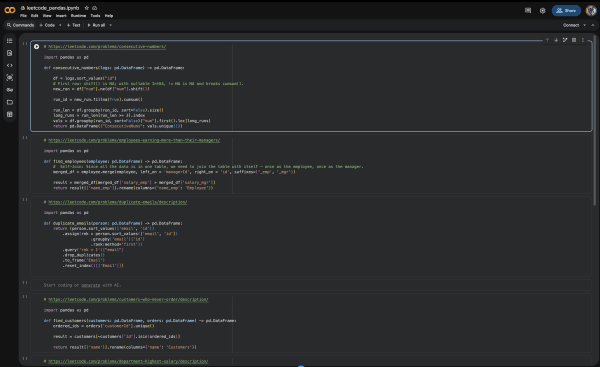Click the '.drop_duplicates()' code line

click(x=84, y=255)
